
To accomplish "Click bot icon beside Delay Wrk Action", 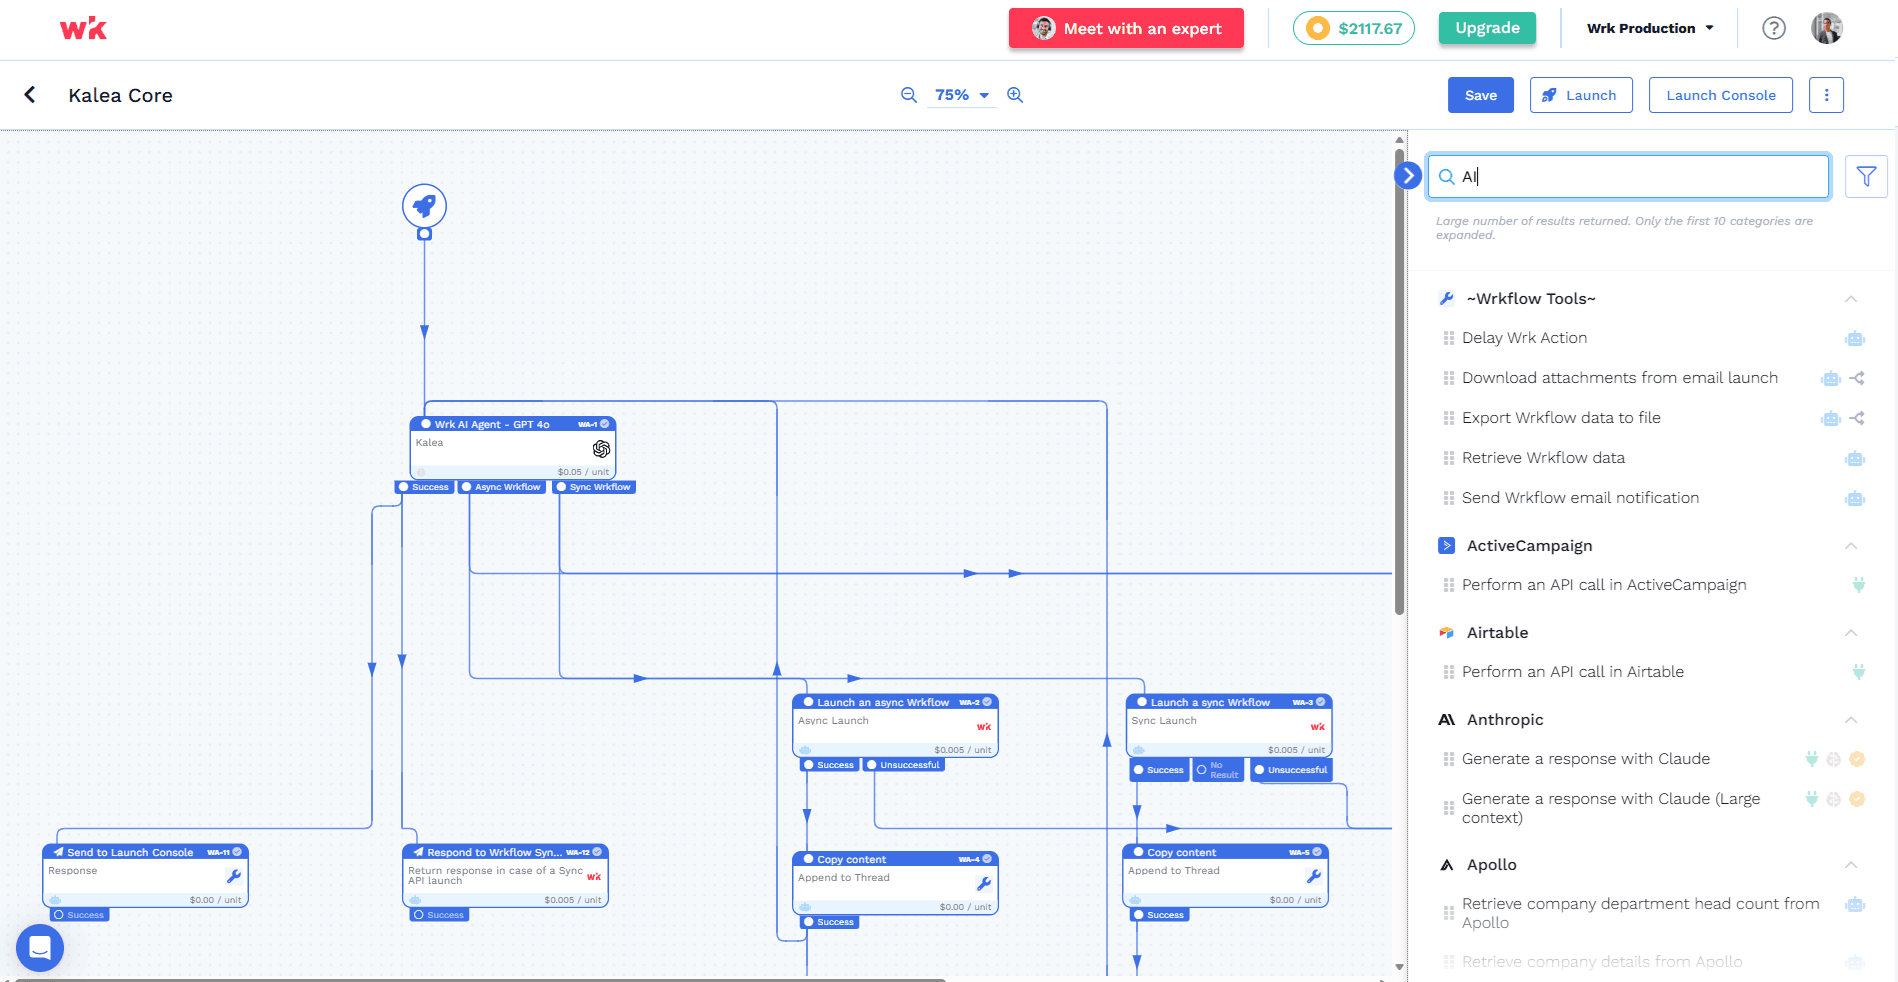I will (x=1855, y=338).
